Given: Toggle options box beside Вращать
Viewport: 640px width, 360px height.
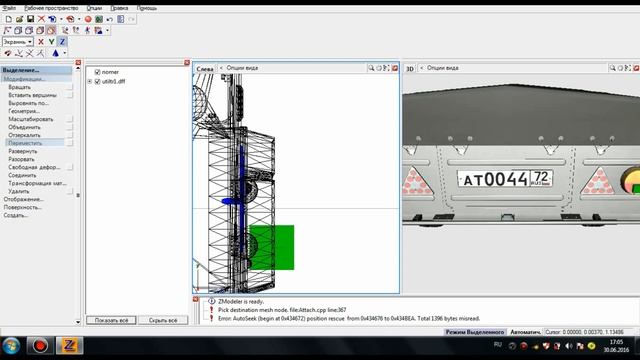Looking at the screenshot, I should [x=70, y=87].
